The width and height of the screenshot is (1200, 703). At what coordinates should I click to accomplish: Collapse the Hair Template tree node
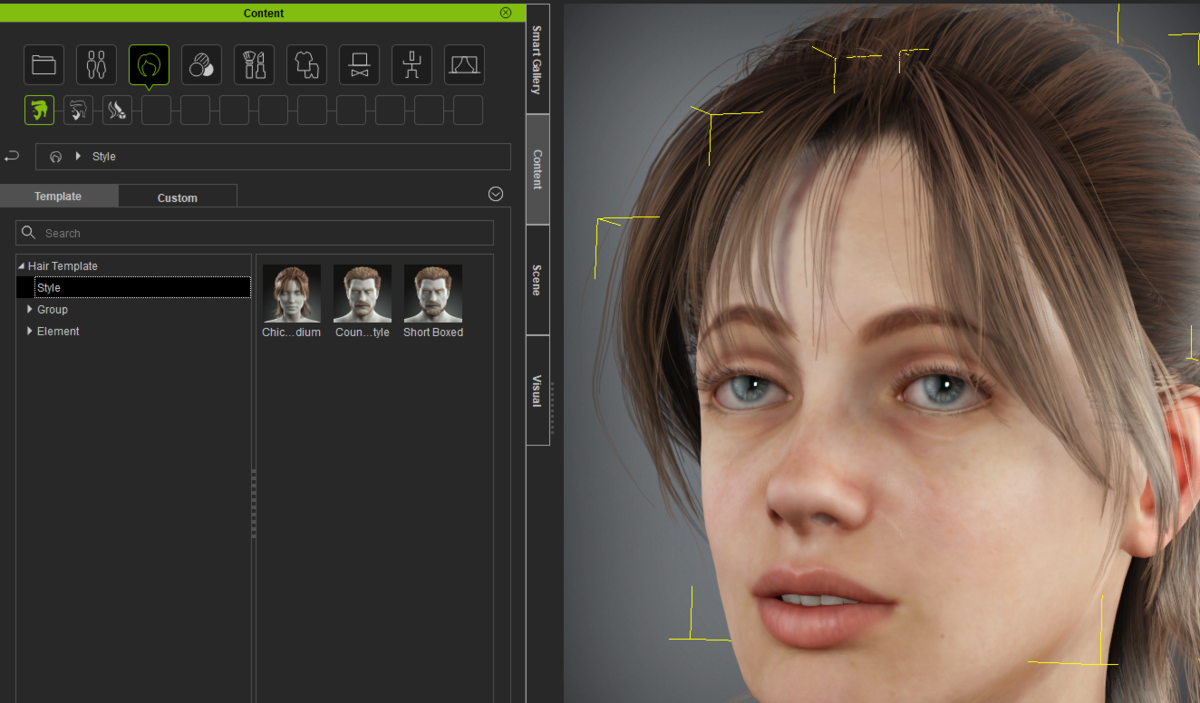coord(21,266)
